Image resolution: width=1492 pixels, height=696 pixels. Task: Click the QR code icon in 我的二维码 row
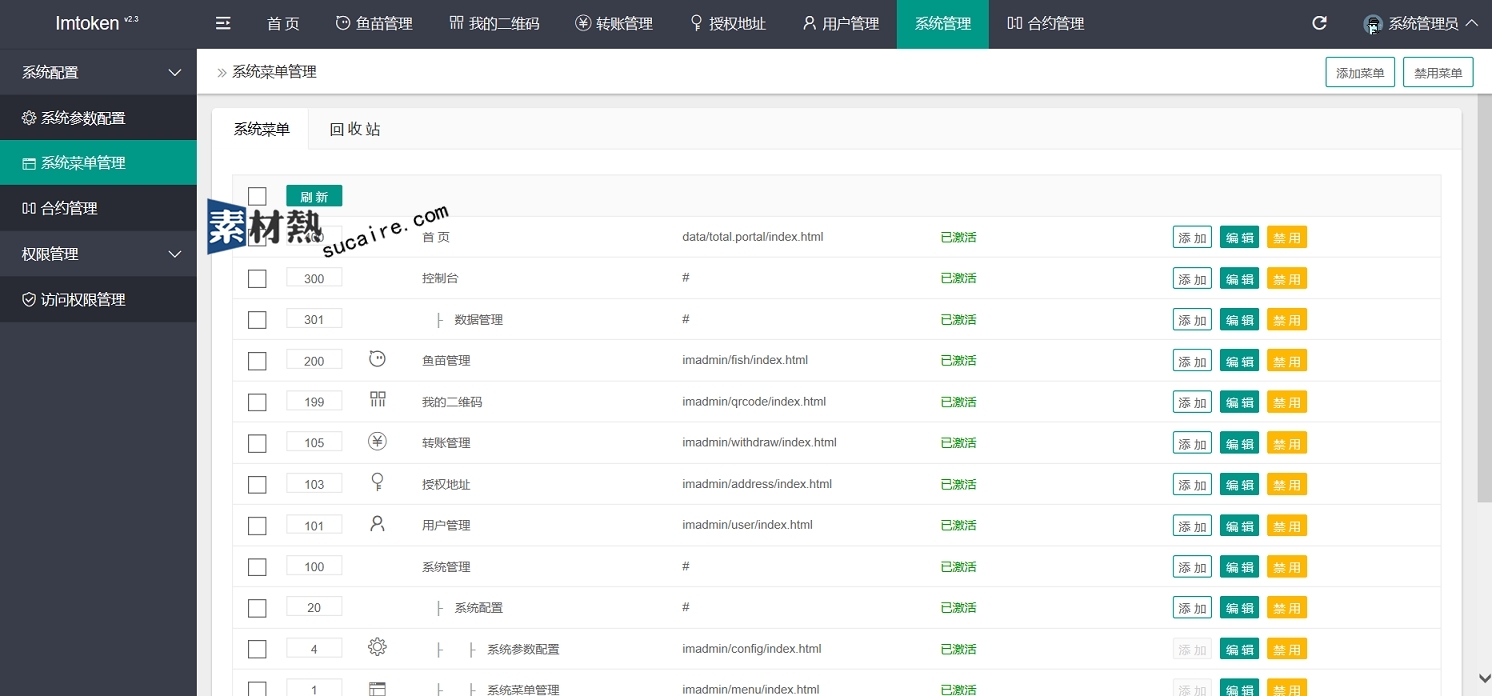377,400
